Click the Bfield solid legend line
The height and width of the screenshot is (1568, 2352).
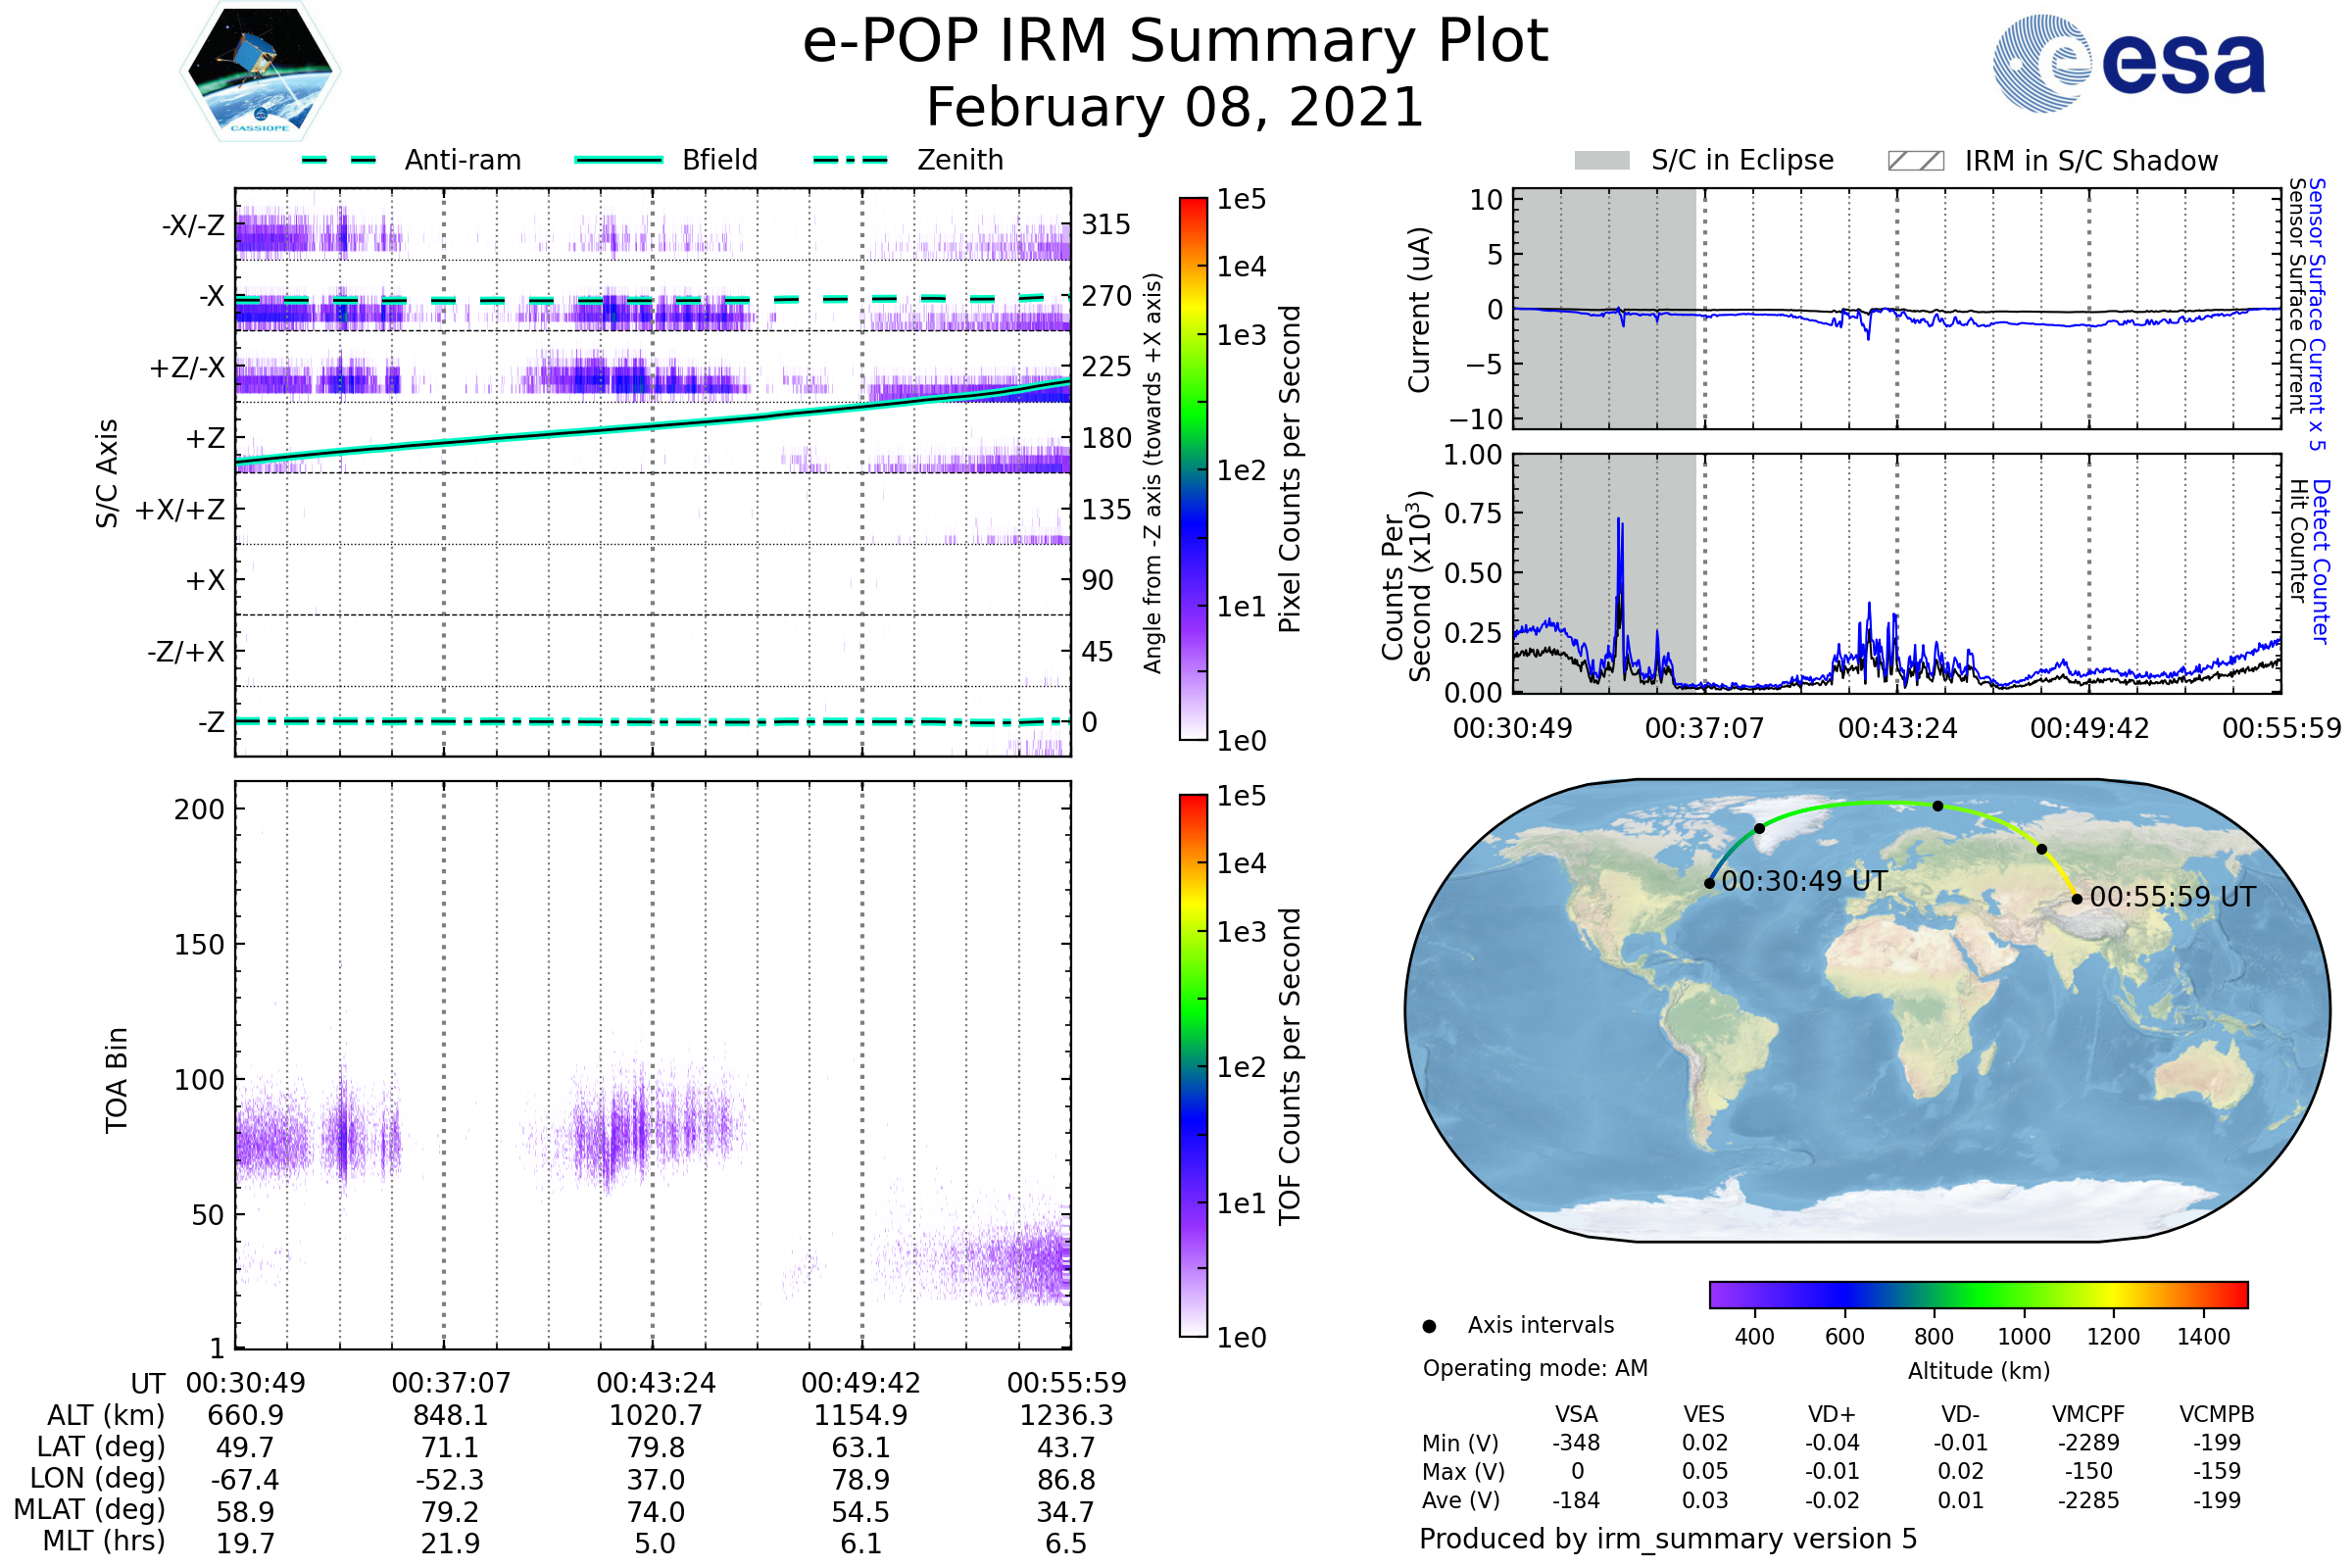point(618,160)
